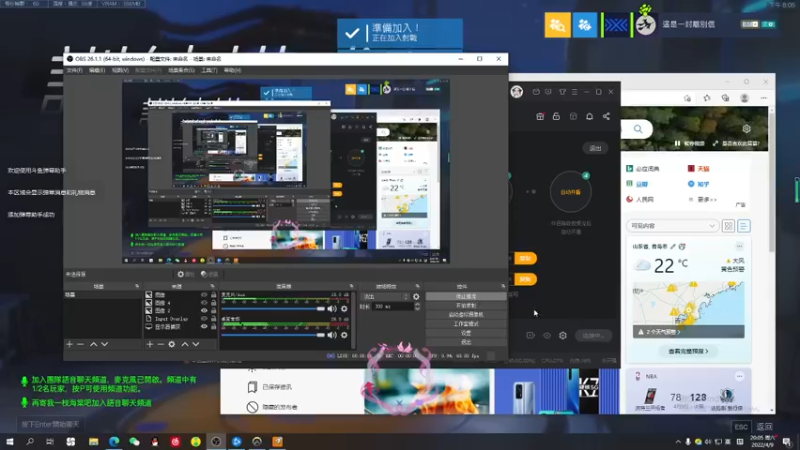The image size is (800, 450).
Task: Toggle visibility of 图像 4 source
Action: click(x=204, y=303)
